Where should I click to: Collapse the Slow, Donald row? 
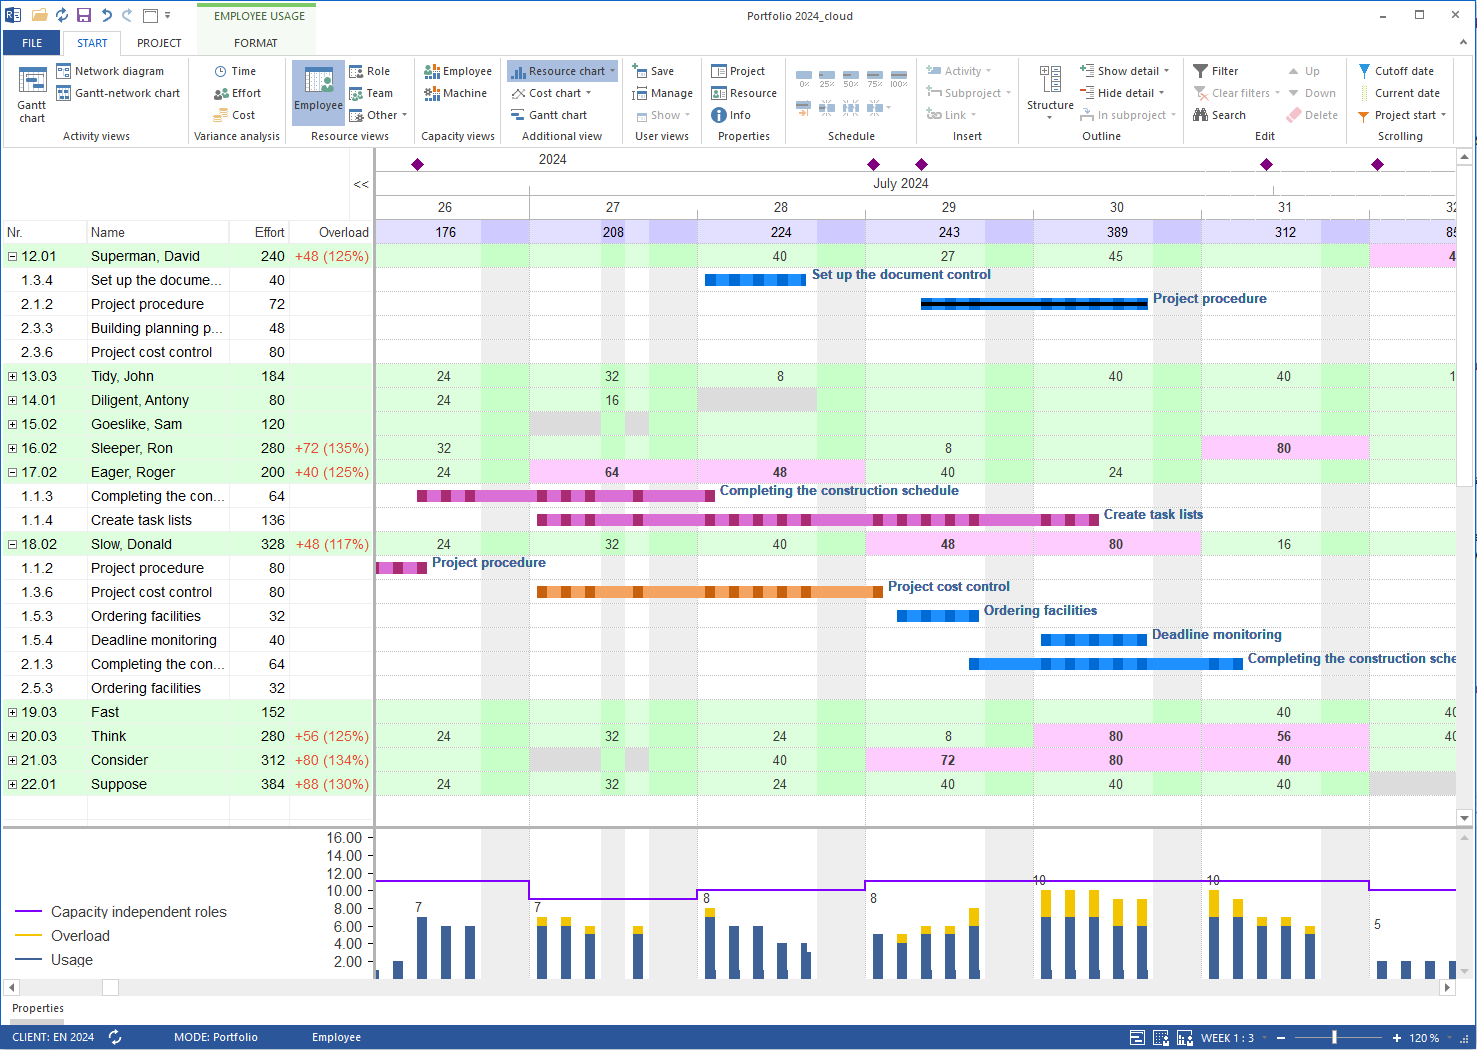point(13,544)
